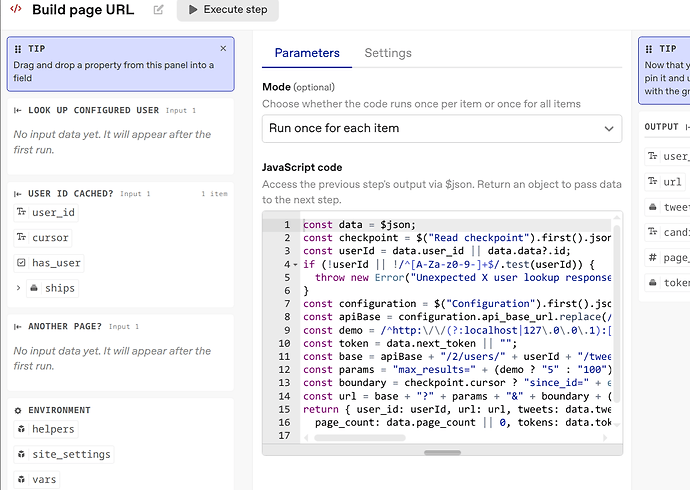The height and width of the screenshot is (490, 690).
Task: Click the Execute step button
Action: pos(228,10)
